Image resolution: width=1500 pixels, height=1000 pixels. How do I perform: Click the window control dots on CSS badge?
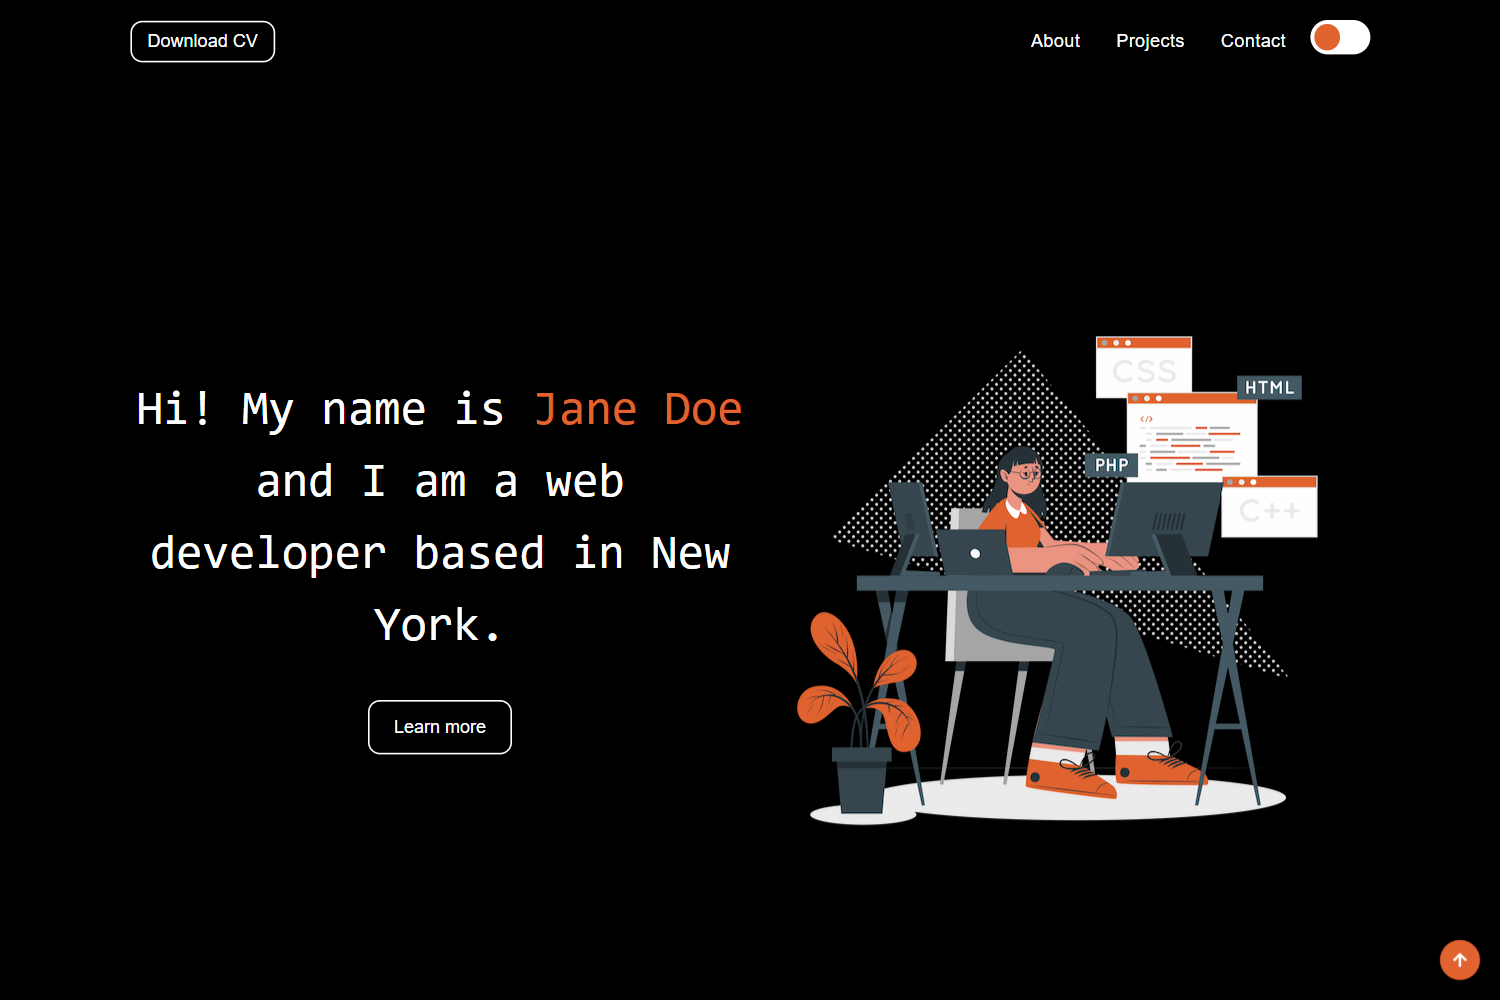(1115, 342)
